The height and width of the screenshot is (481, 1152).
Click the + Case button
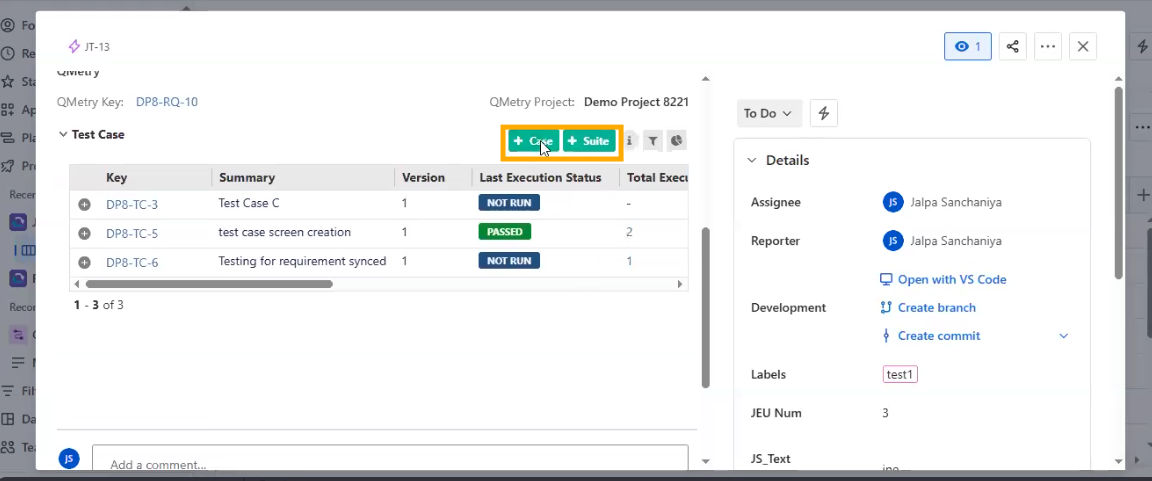[x=534, y=141]
